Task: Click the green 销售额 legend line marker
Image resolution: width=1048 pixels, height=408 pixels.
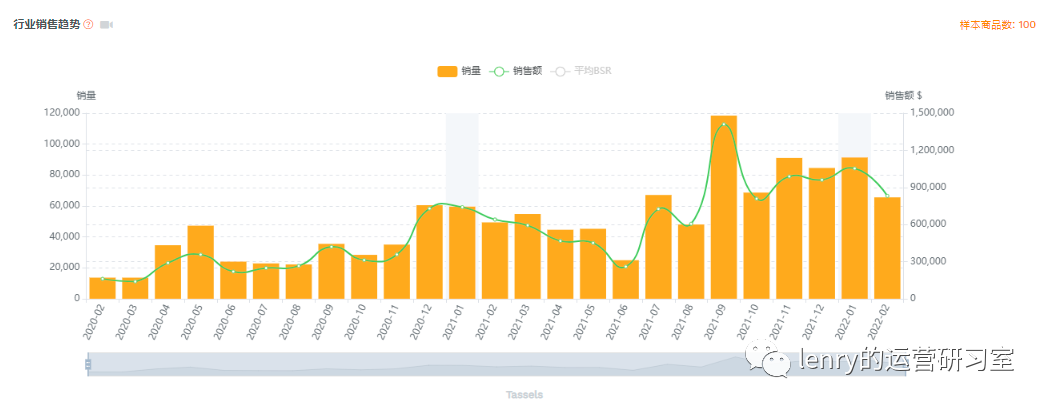Action: click(499, 71)
